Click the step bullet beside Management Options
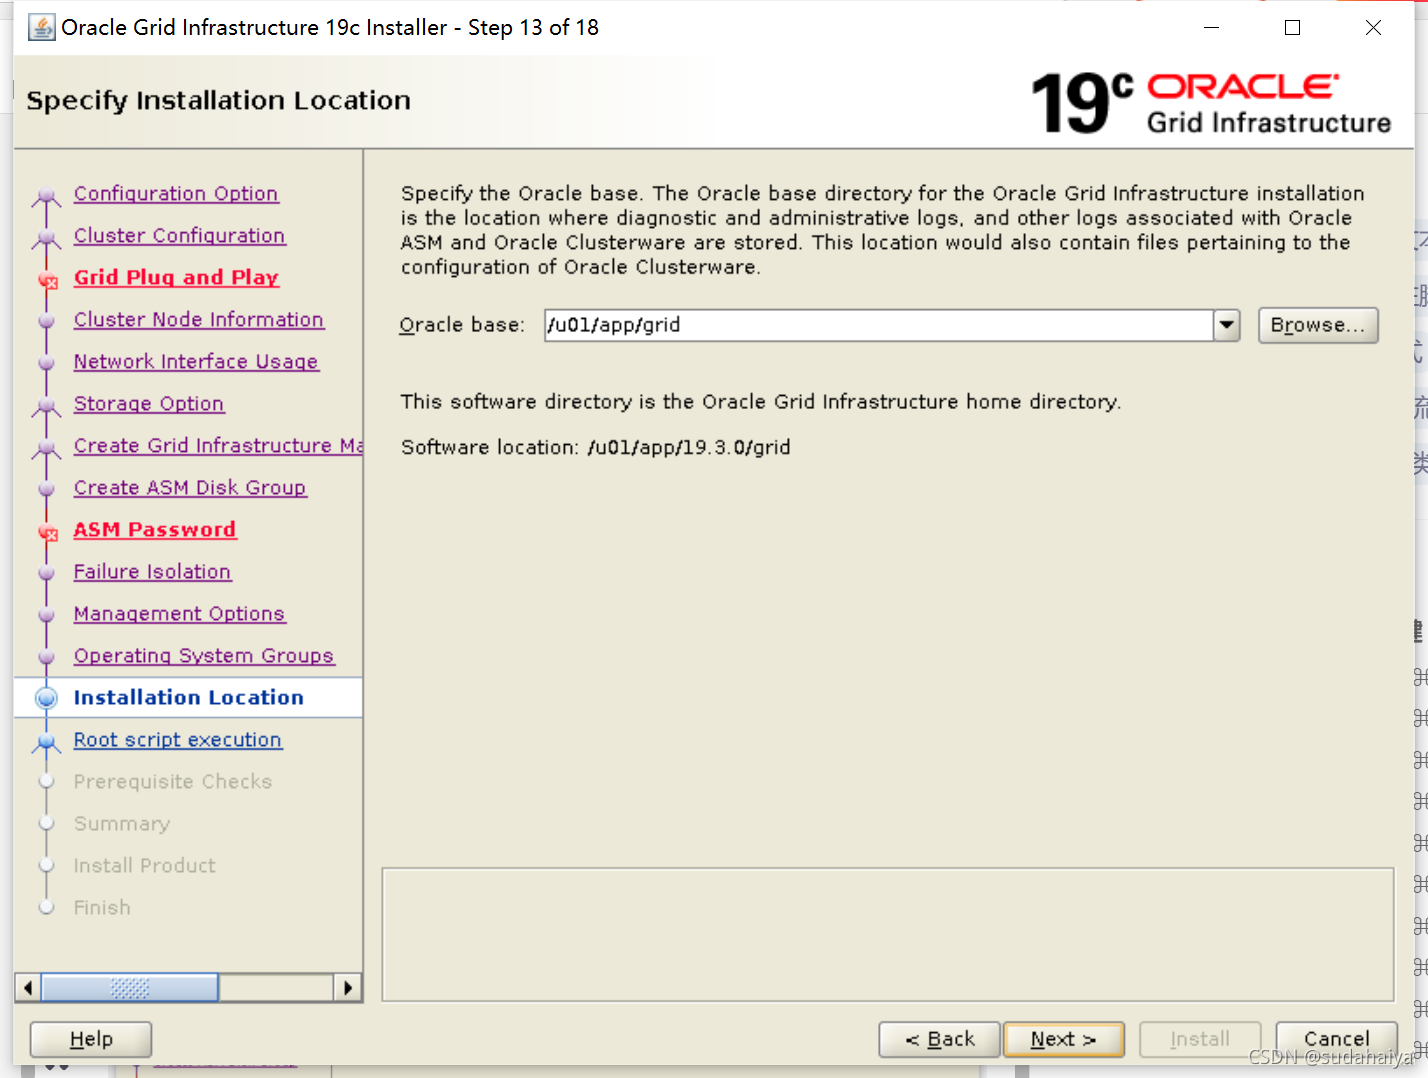The width and height of the screenshot is (1428, 1078). coord(46,615)
